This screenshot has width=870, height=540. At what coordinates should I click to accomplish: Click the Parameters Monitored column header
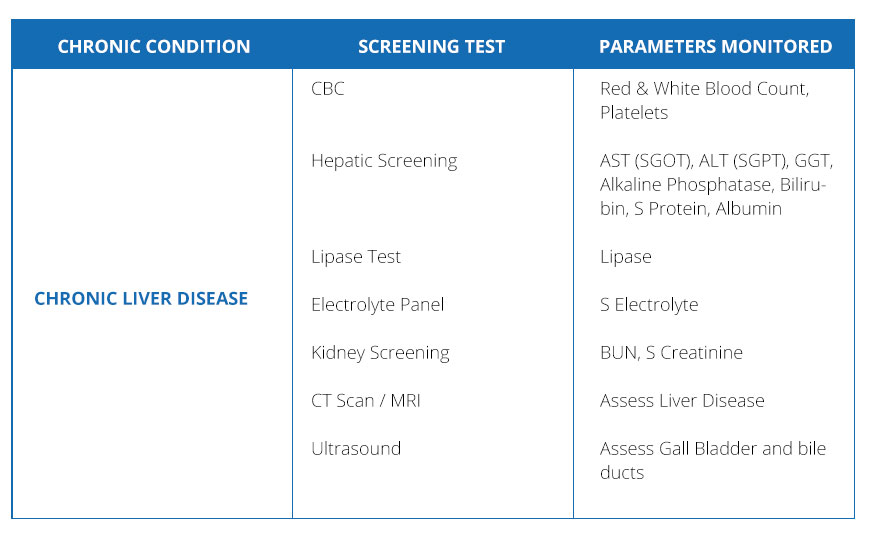(715, 46)
